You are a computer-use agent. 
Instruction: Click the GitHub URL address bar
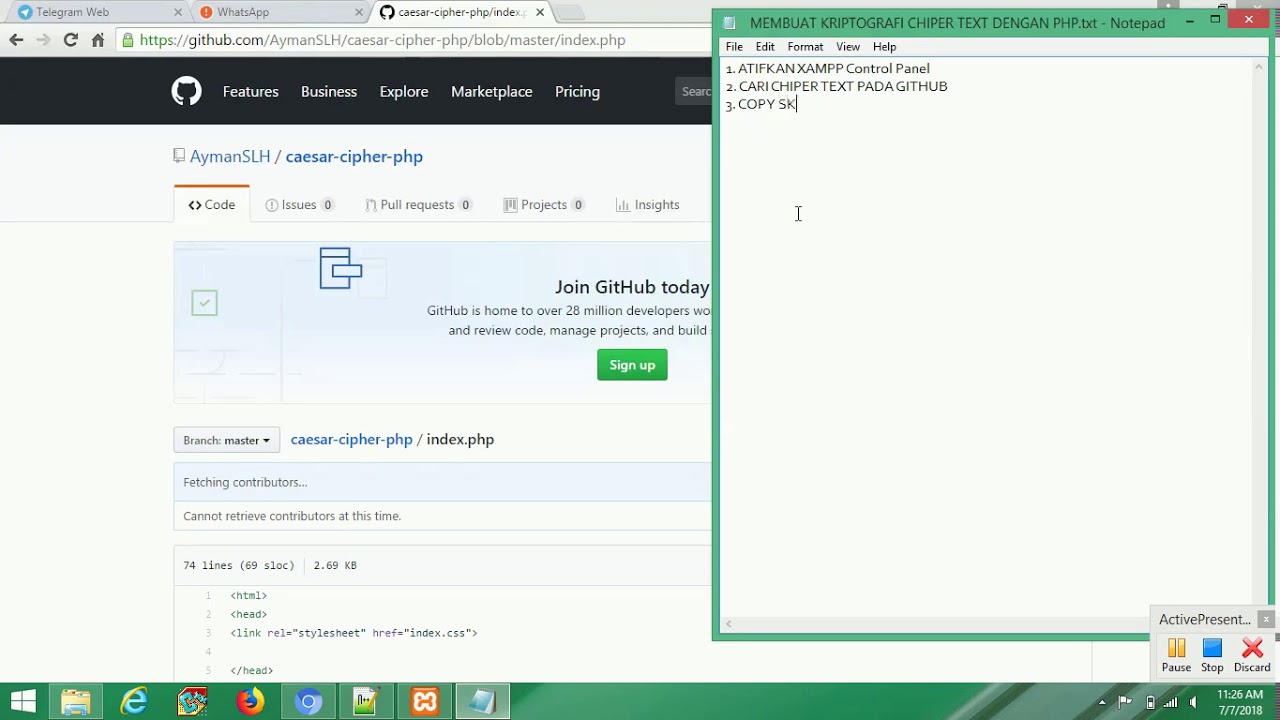415,40
